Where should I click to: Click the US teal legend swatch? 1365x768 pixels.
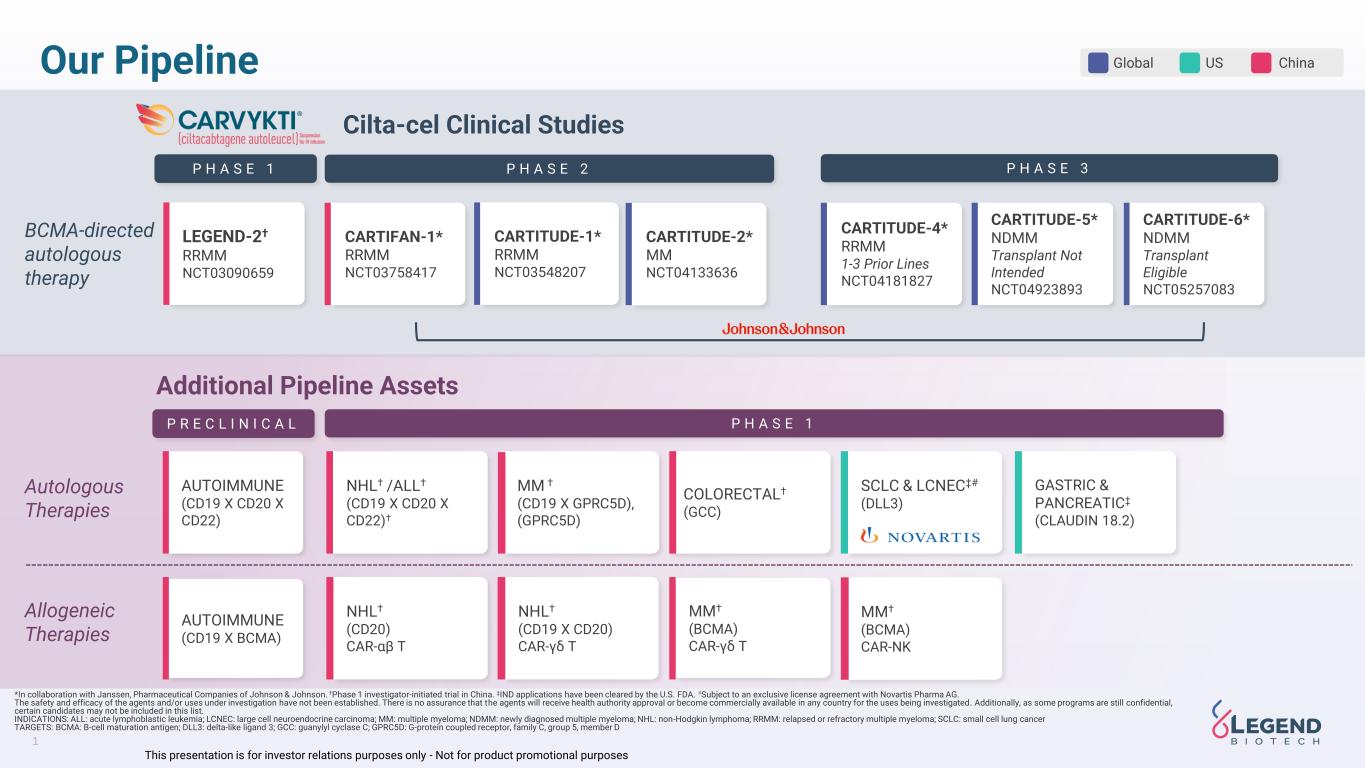1189,63
